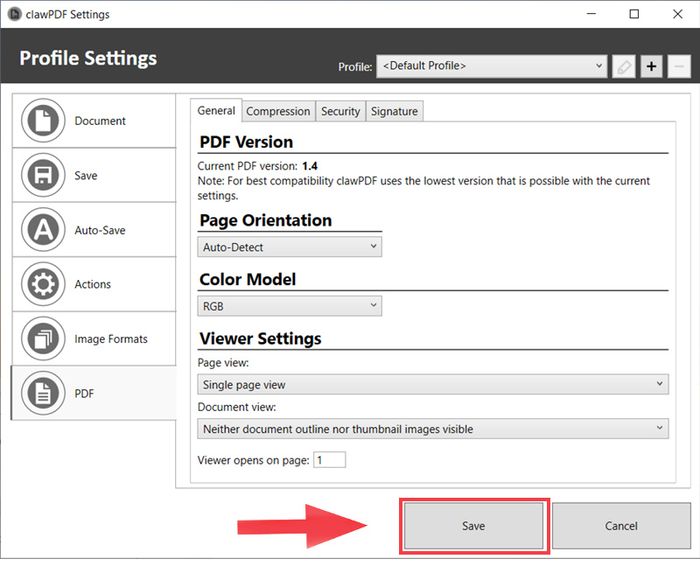Remove profile with the minus icon
The height and width of the screenshot is (572, 700).
click(679, 67)
